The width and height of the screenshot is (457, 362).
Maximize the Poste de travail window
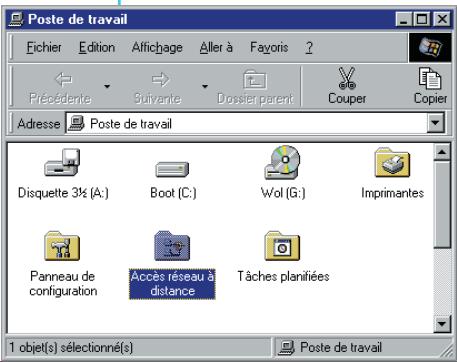click(x=421, y=19)
